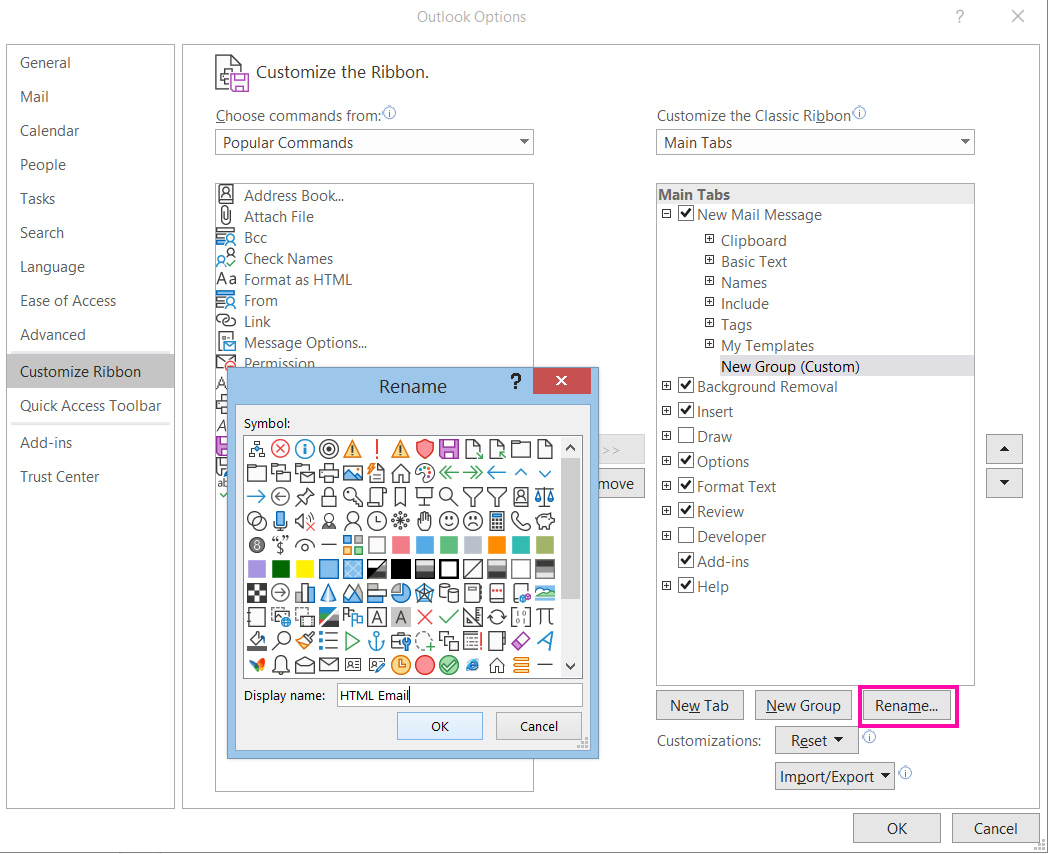Expand the Basic Text group
This screenshot has height=854, width=1048.
709,260
